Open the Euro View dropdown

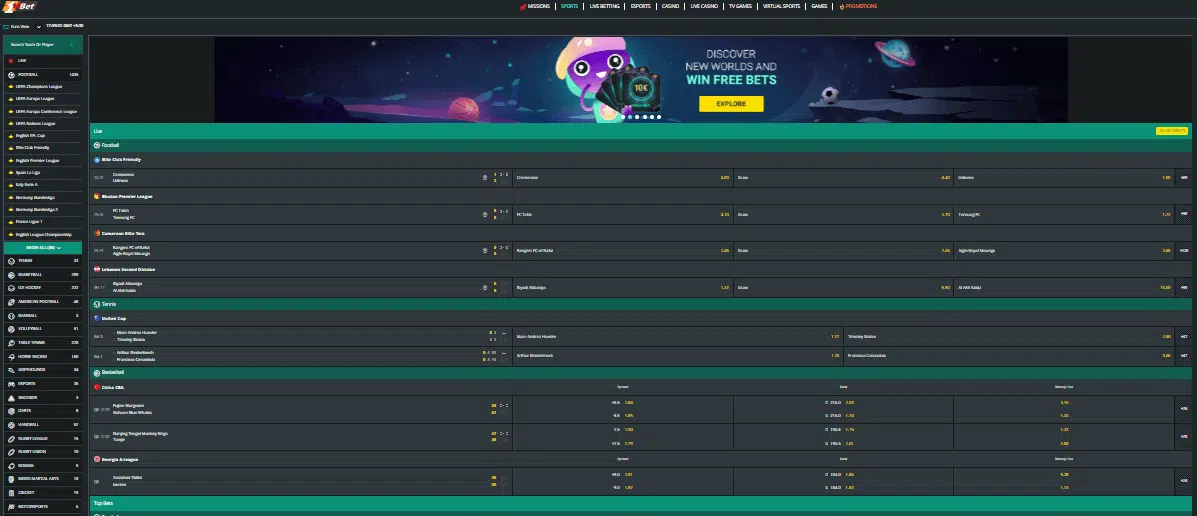tap(22, 27)
